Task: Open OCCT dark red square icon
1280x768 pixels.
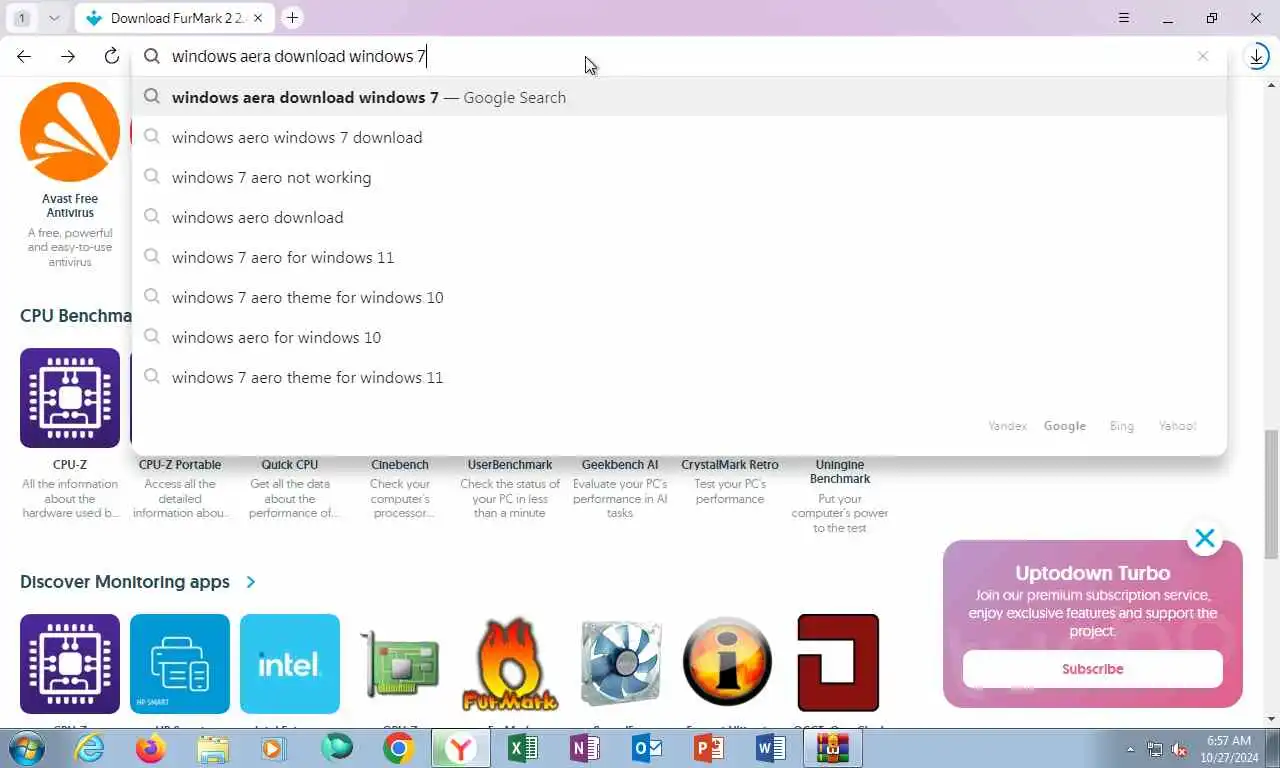Action: [838, 663]
